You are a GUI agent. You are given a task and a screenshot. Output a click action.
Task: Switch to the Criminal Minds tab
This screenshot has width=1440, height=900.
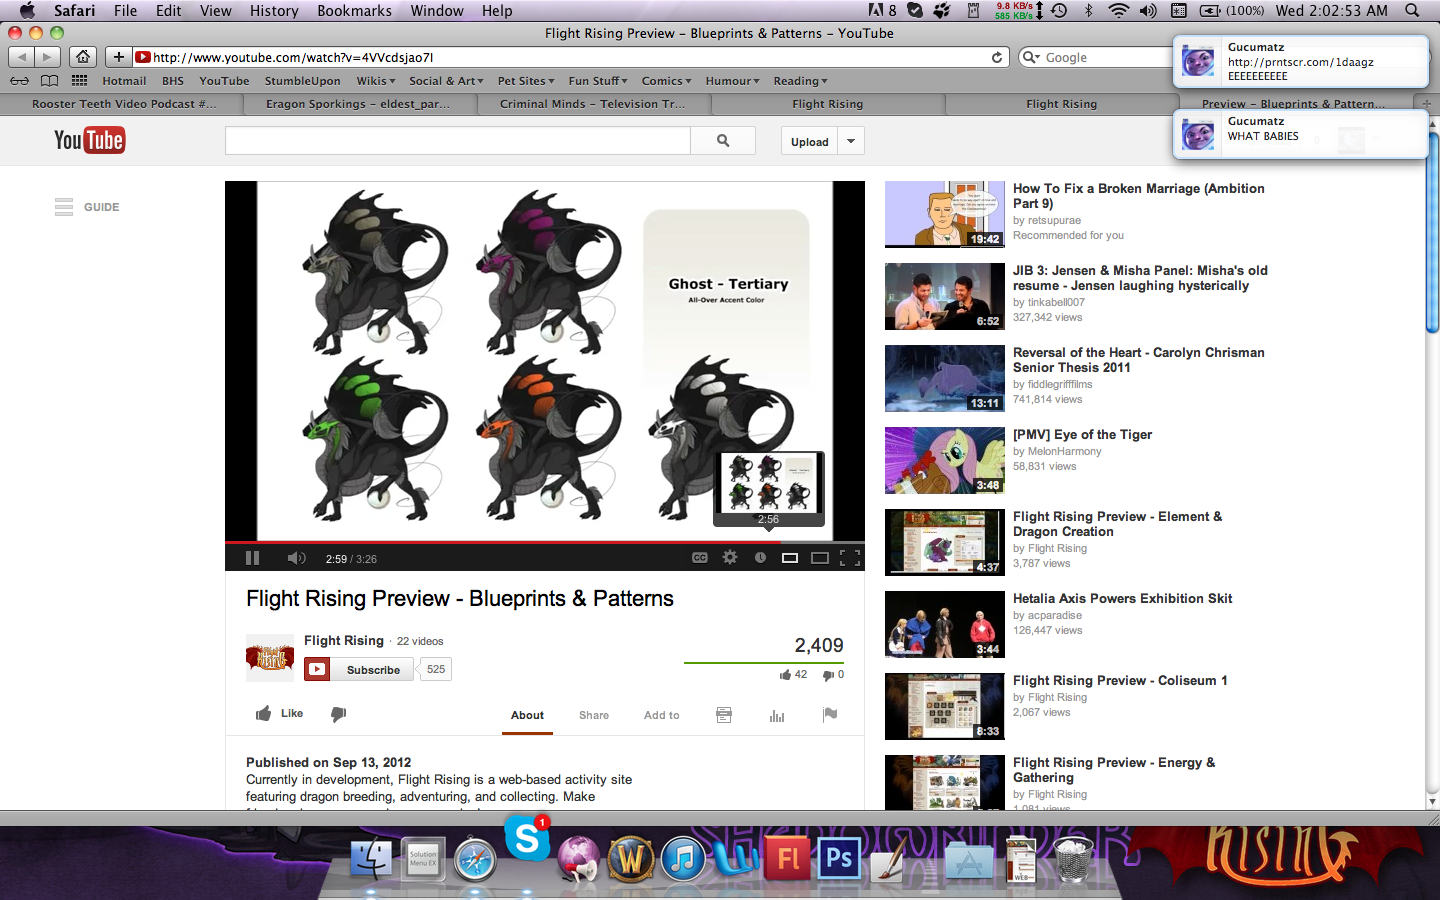click(593, 104)
